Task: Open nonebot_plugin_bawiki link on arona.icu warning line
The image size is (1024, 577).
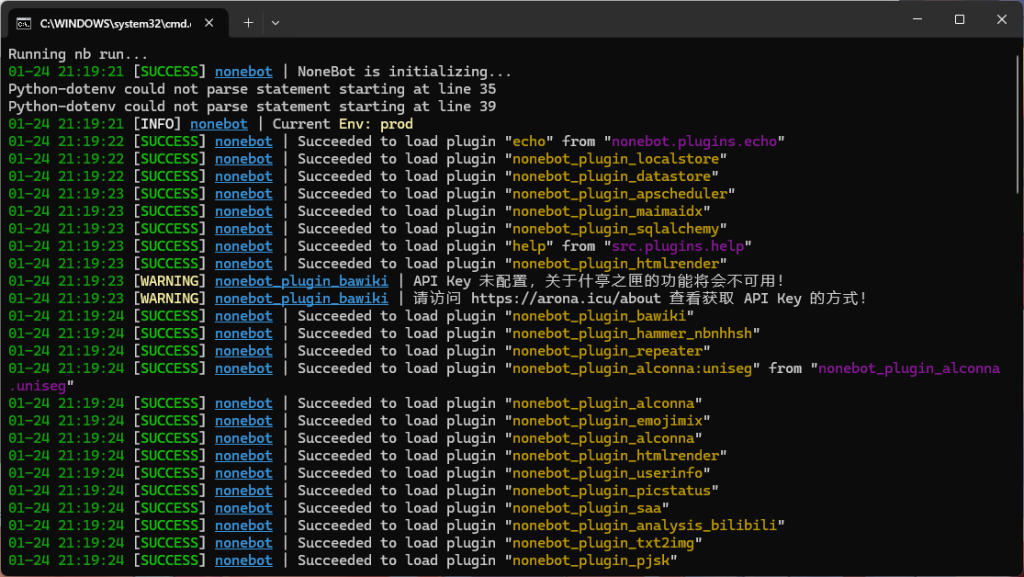Action: (301, 298)
